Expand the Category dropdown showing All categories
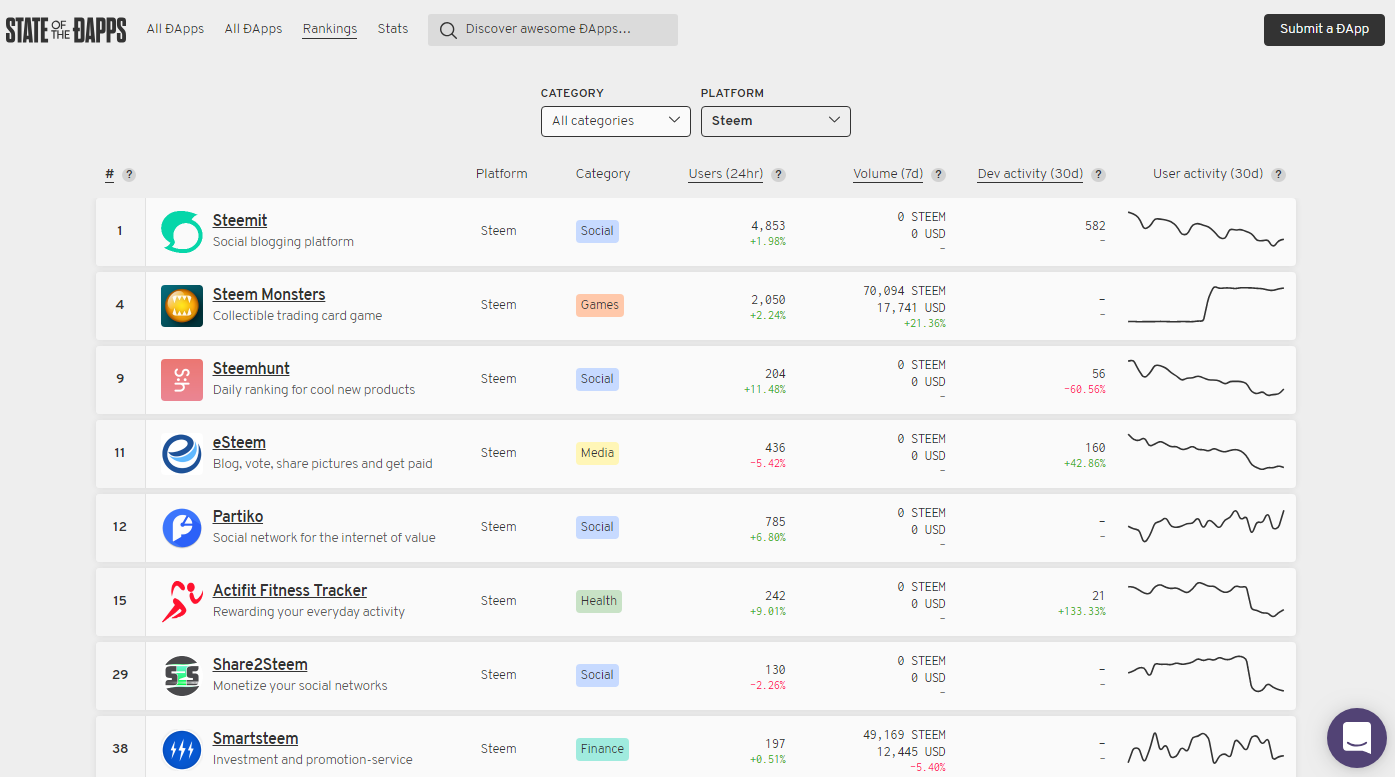This screenshot has width=1395, height=777. pos(616,121)
